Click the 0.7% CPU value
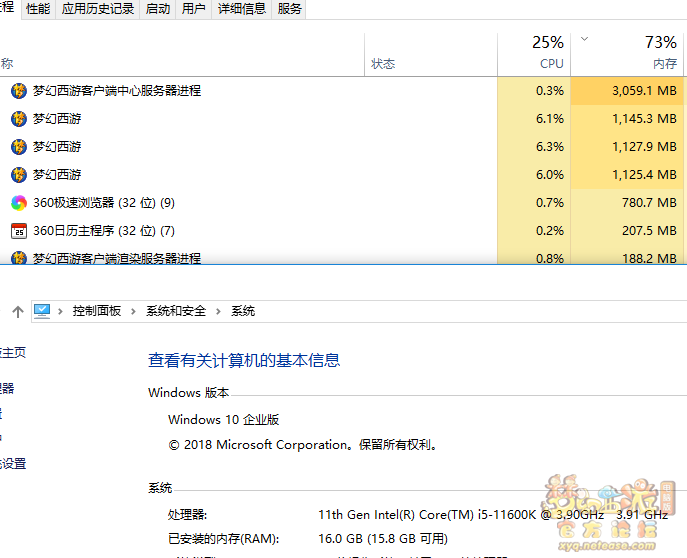 (x=550, y=203)
